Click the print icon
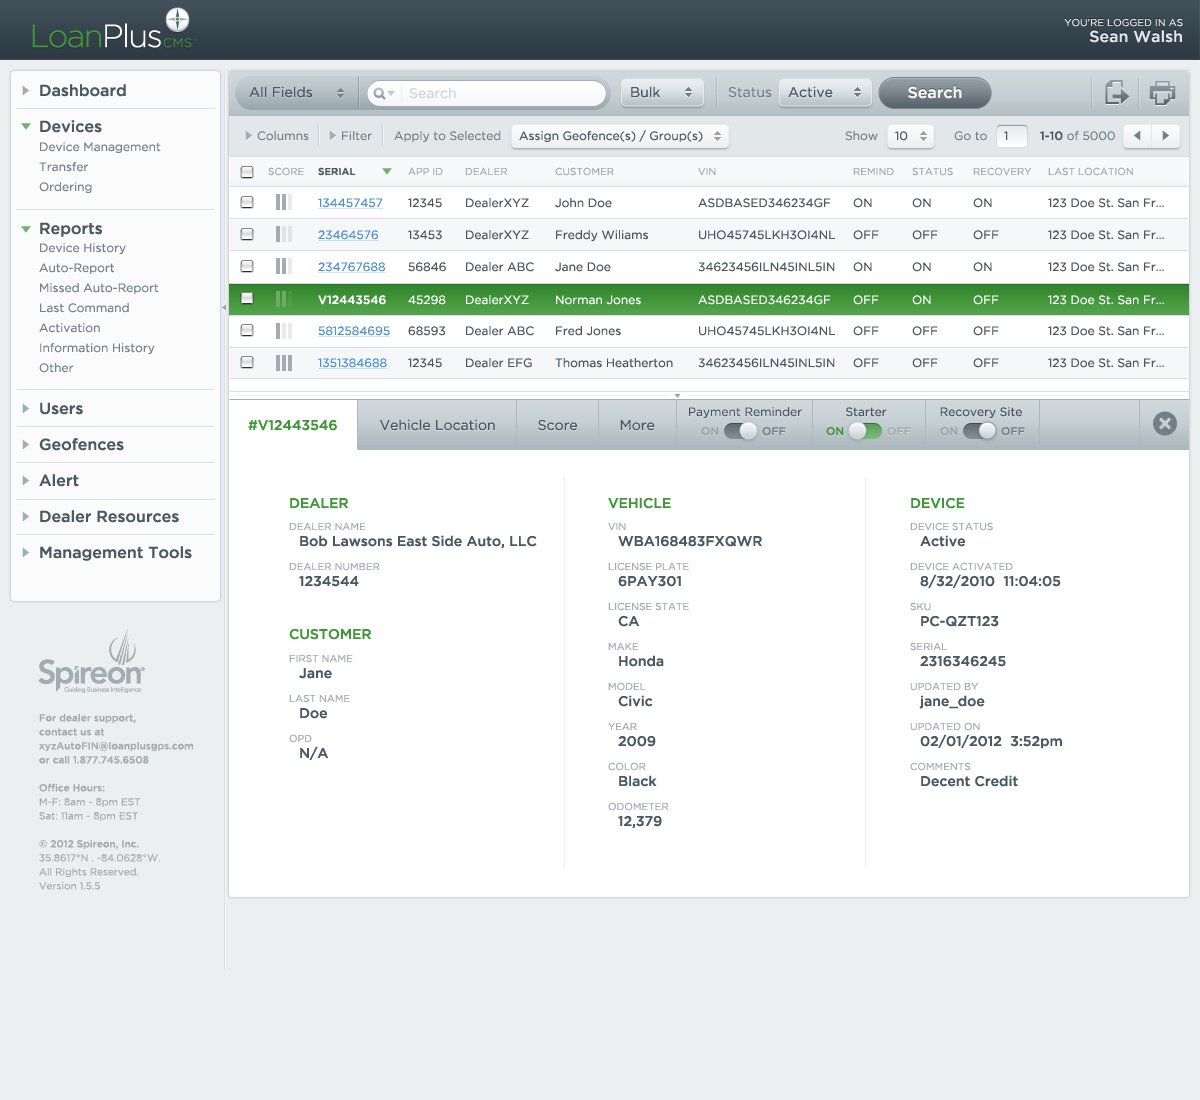 click(1162, 93)
